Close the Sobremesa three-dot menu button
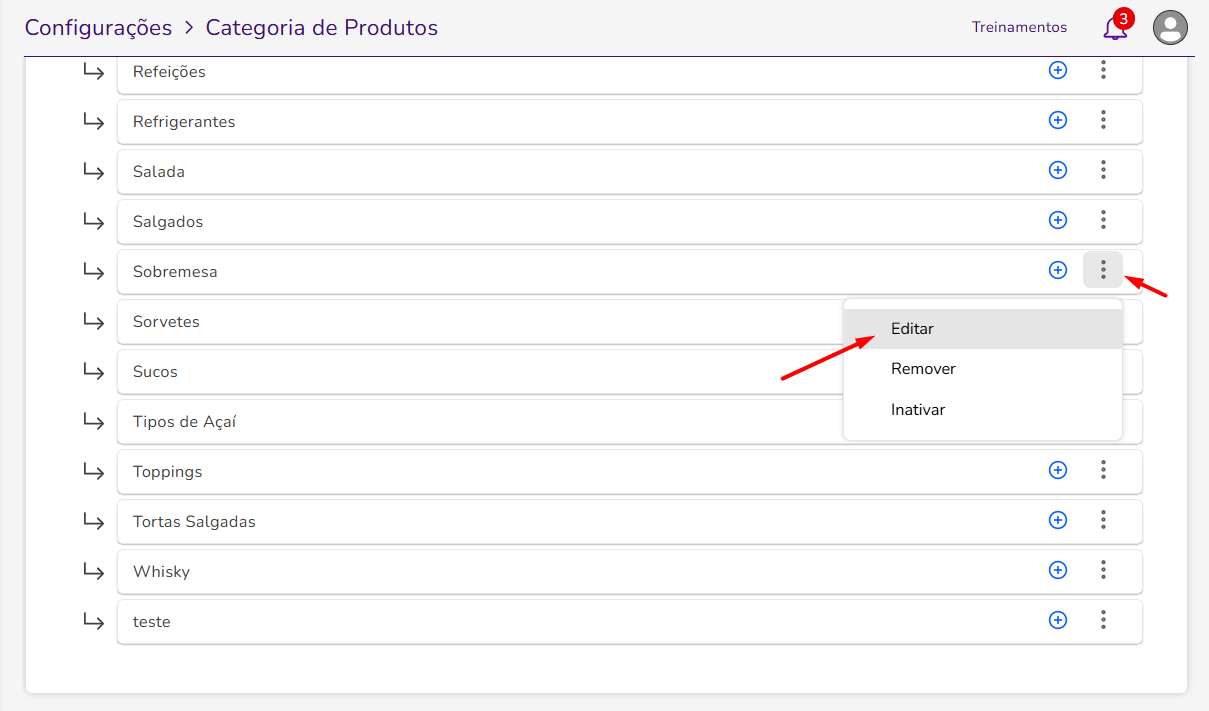 coord(1103,270)
